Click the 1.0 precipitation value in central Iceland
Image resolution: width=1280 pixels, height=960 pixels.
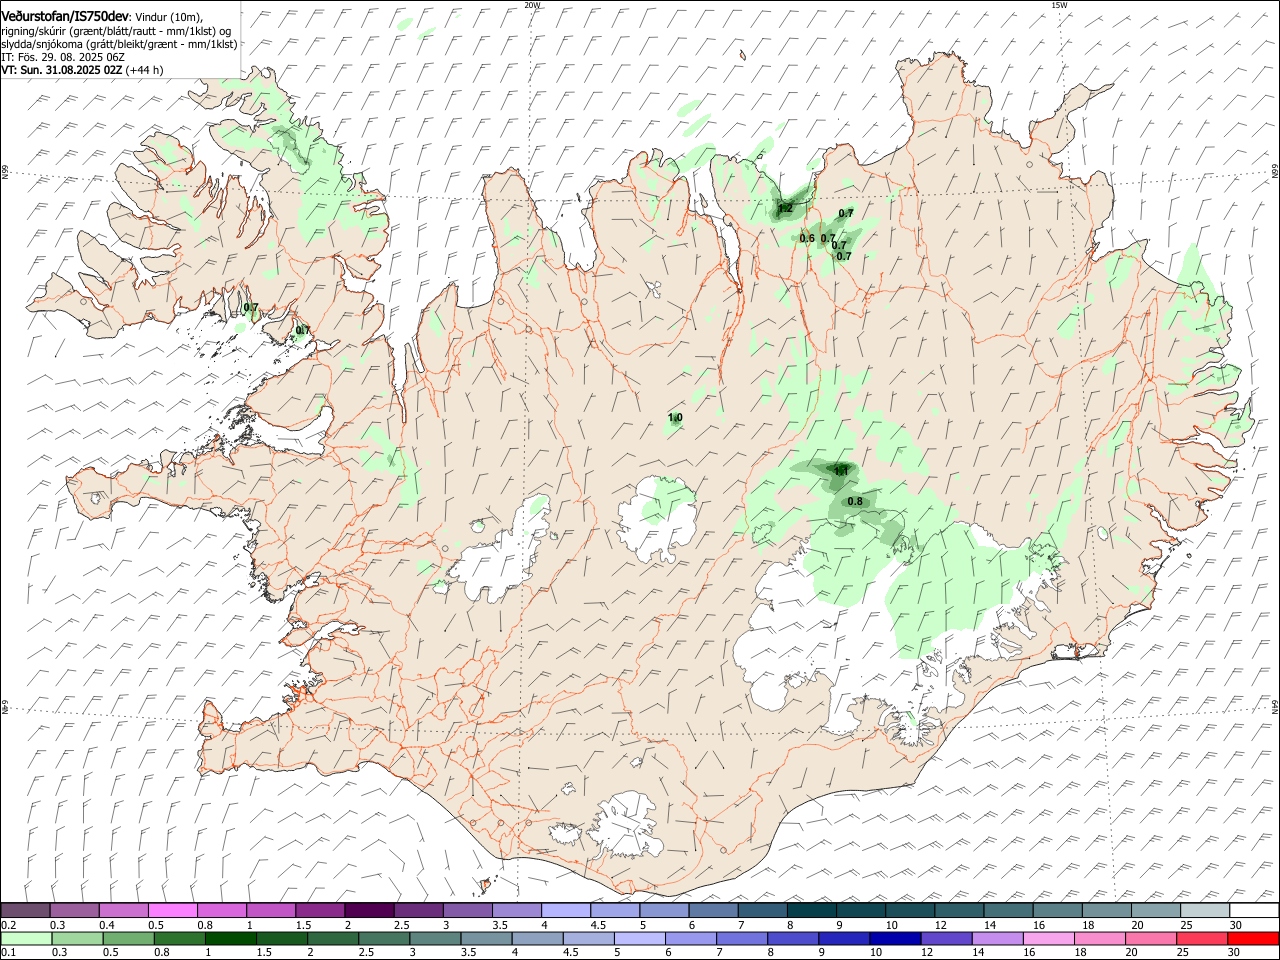click(675, 418)
